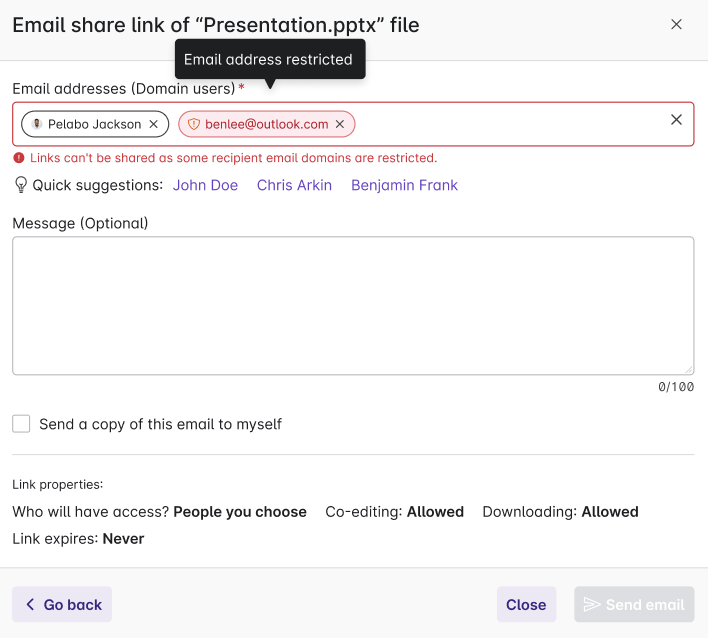The width and height of the screenshot is (708, 638).
Task: Add John Doe from quick suggestions
Action: (x=205, y=185)
